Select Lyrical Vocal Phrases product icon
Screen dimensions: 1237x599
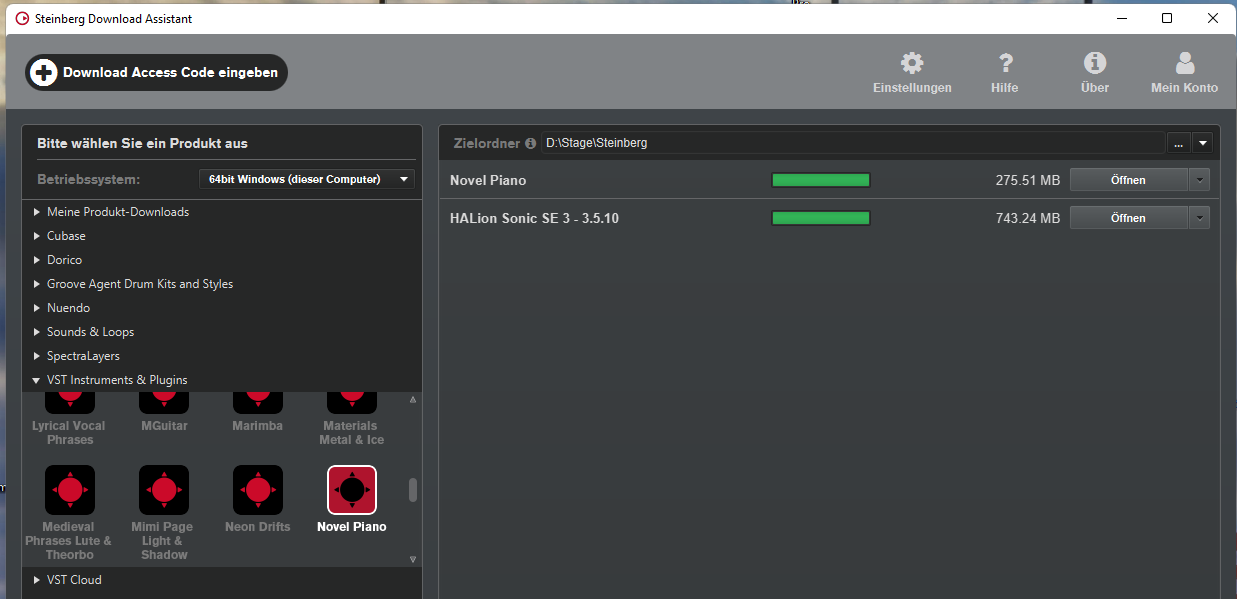click(70, 403)
